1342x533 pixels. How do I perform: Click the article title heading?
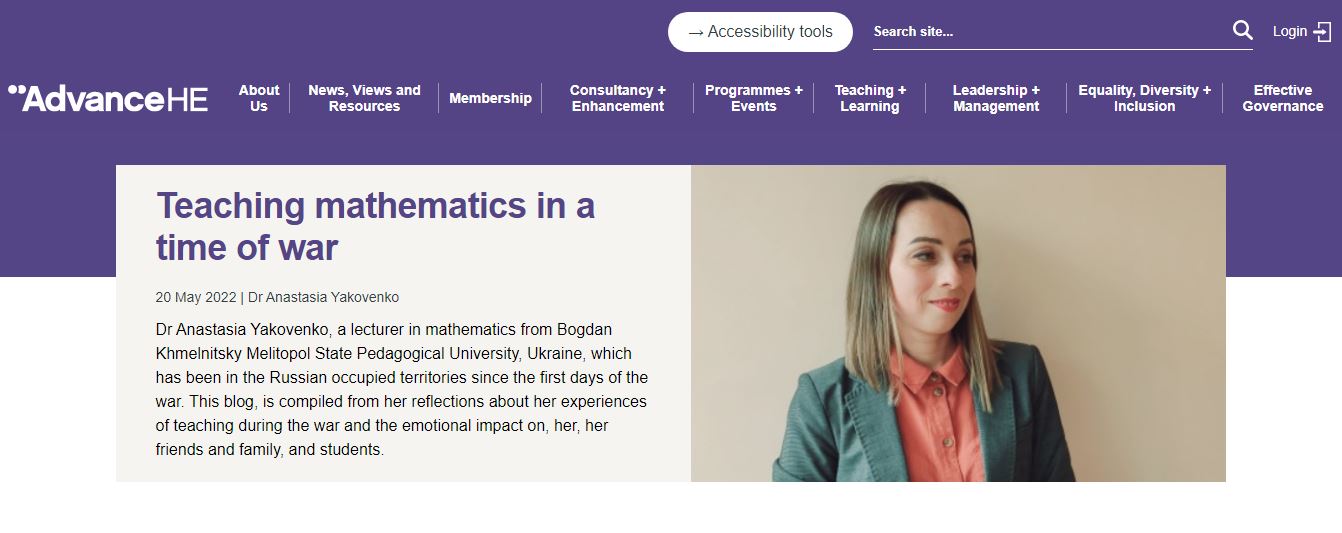point(375,226)
